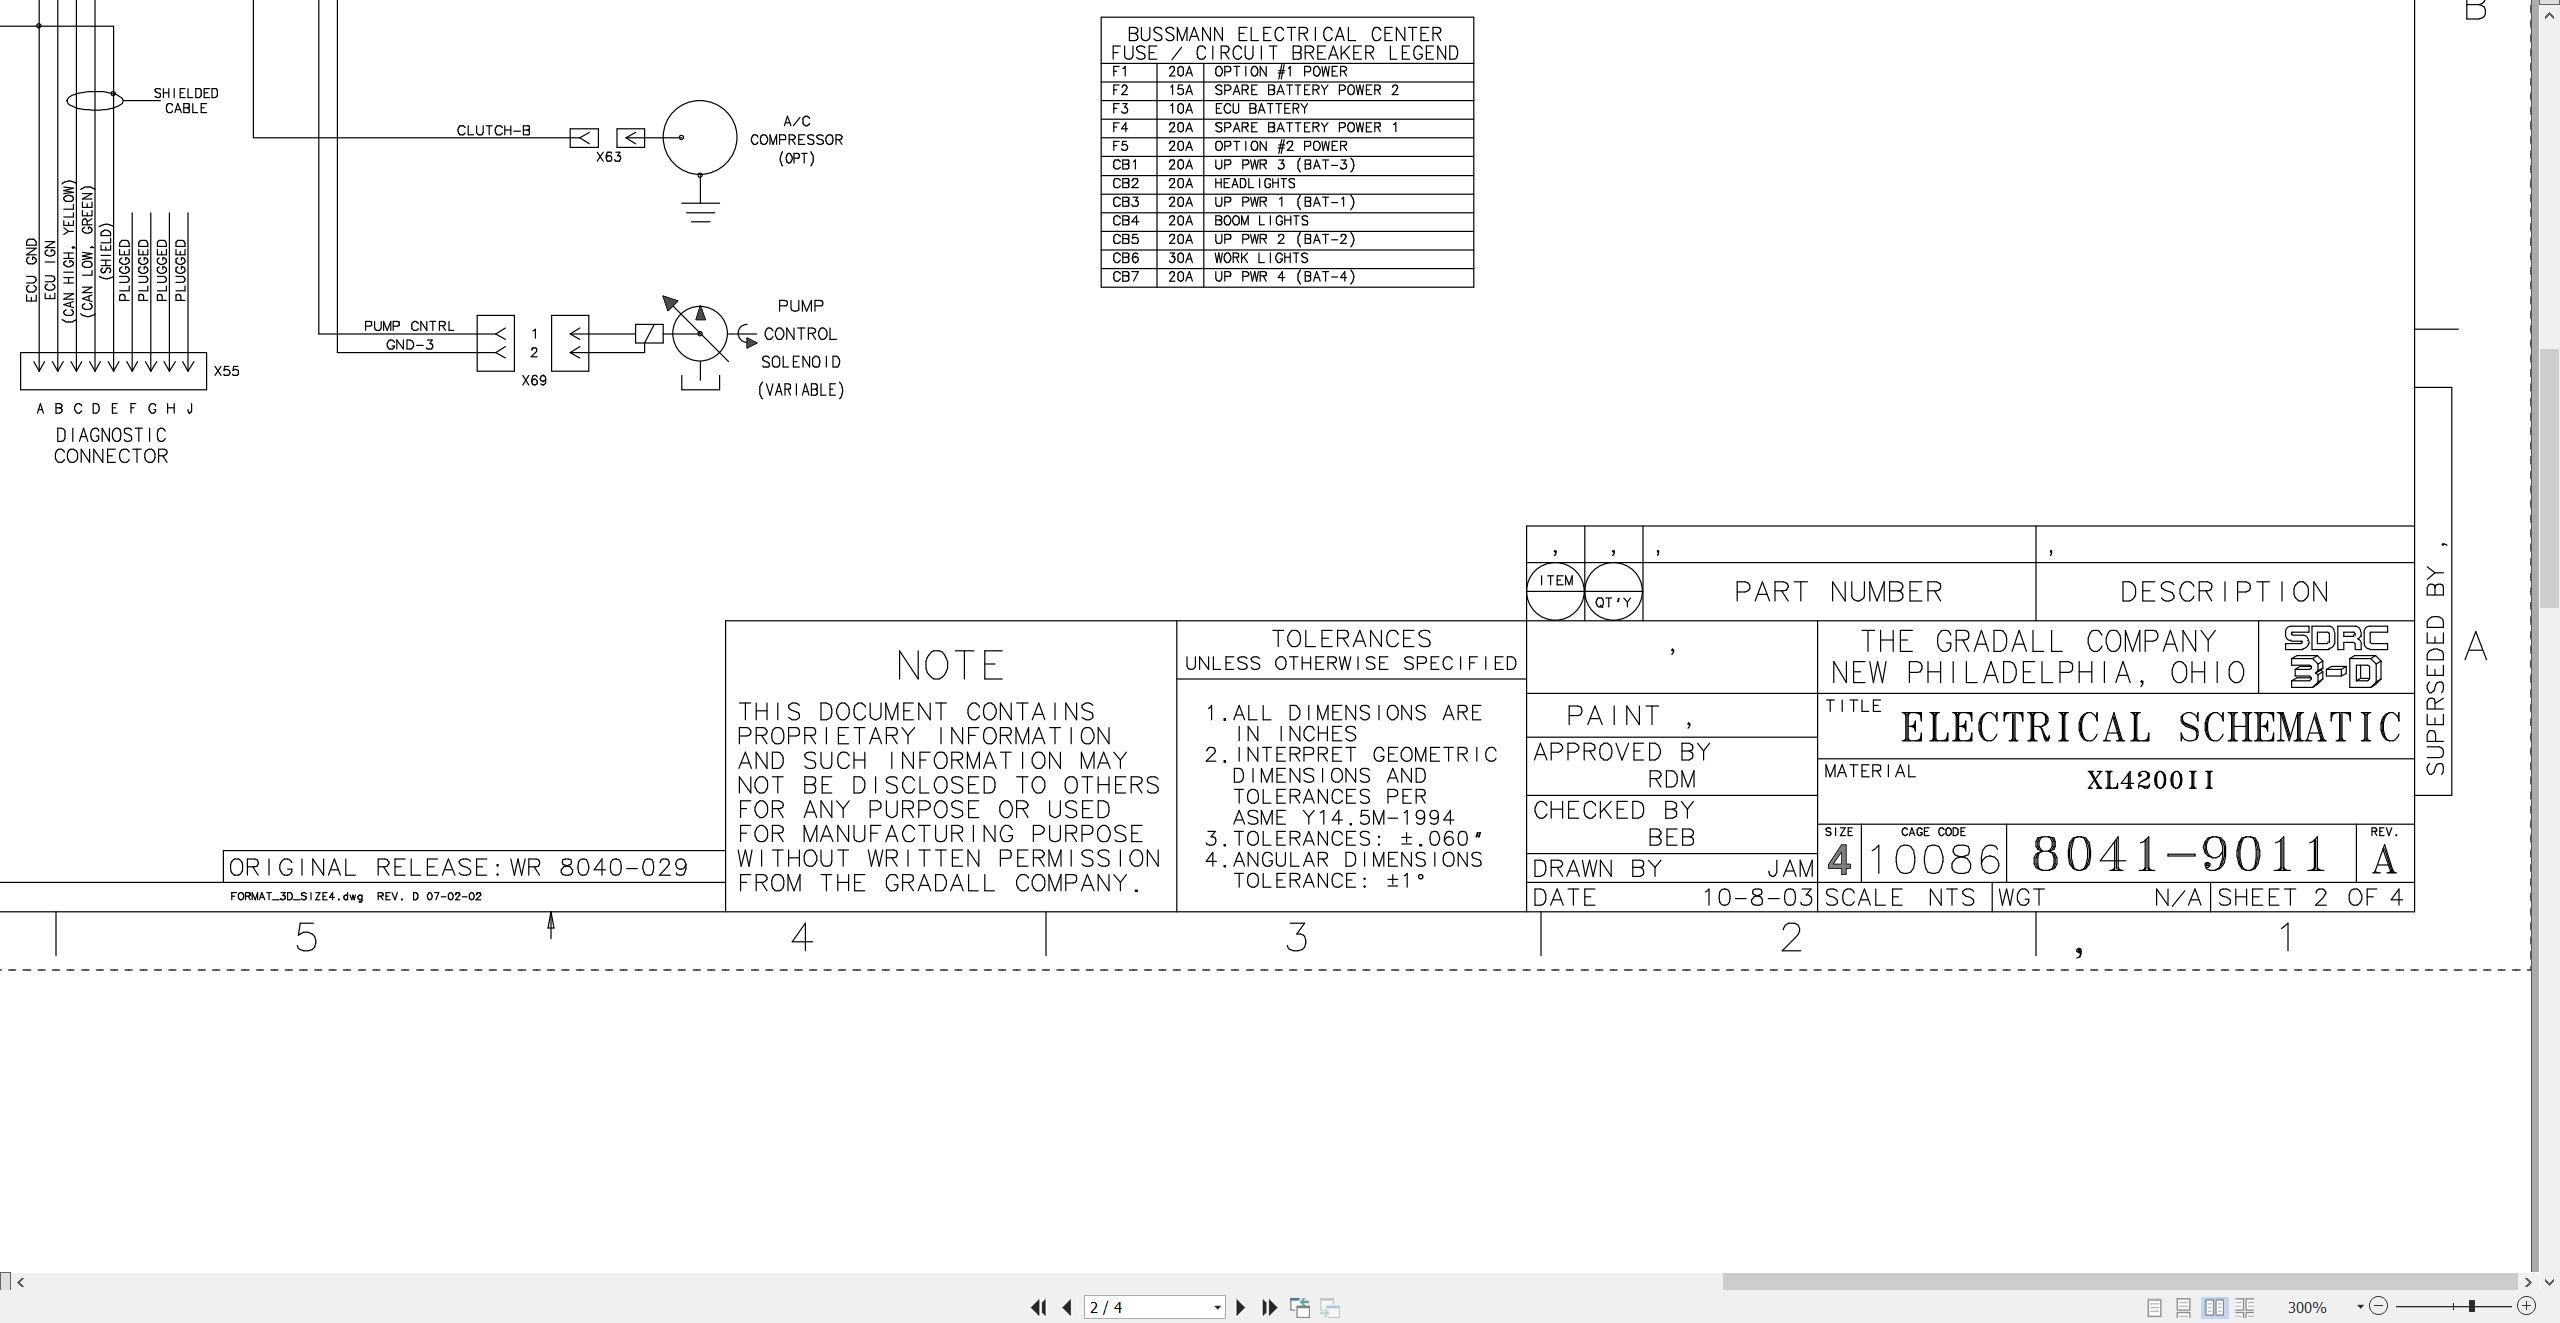Click the CAGE CODE value 10086
Screen dimensions: 2560x1323
coord(1934,860)
